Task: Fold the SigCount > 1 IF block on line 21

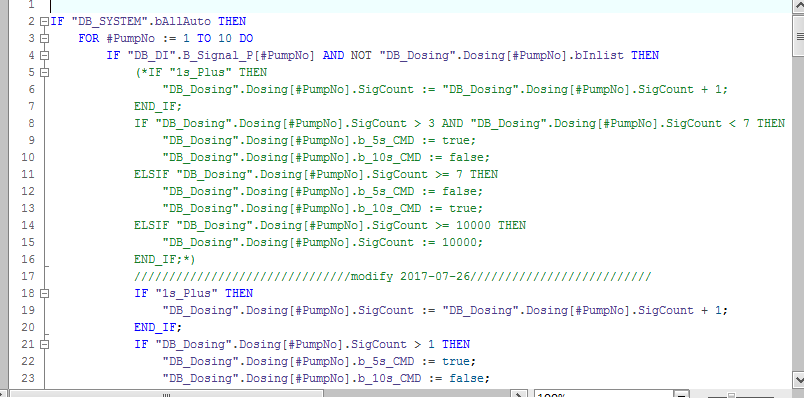Action: pyautogui.click(x=44, y=345)
